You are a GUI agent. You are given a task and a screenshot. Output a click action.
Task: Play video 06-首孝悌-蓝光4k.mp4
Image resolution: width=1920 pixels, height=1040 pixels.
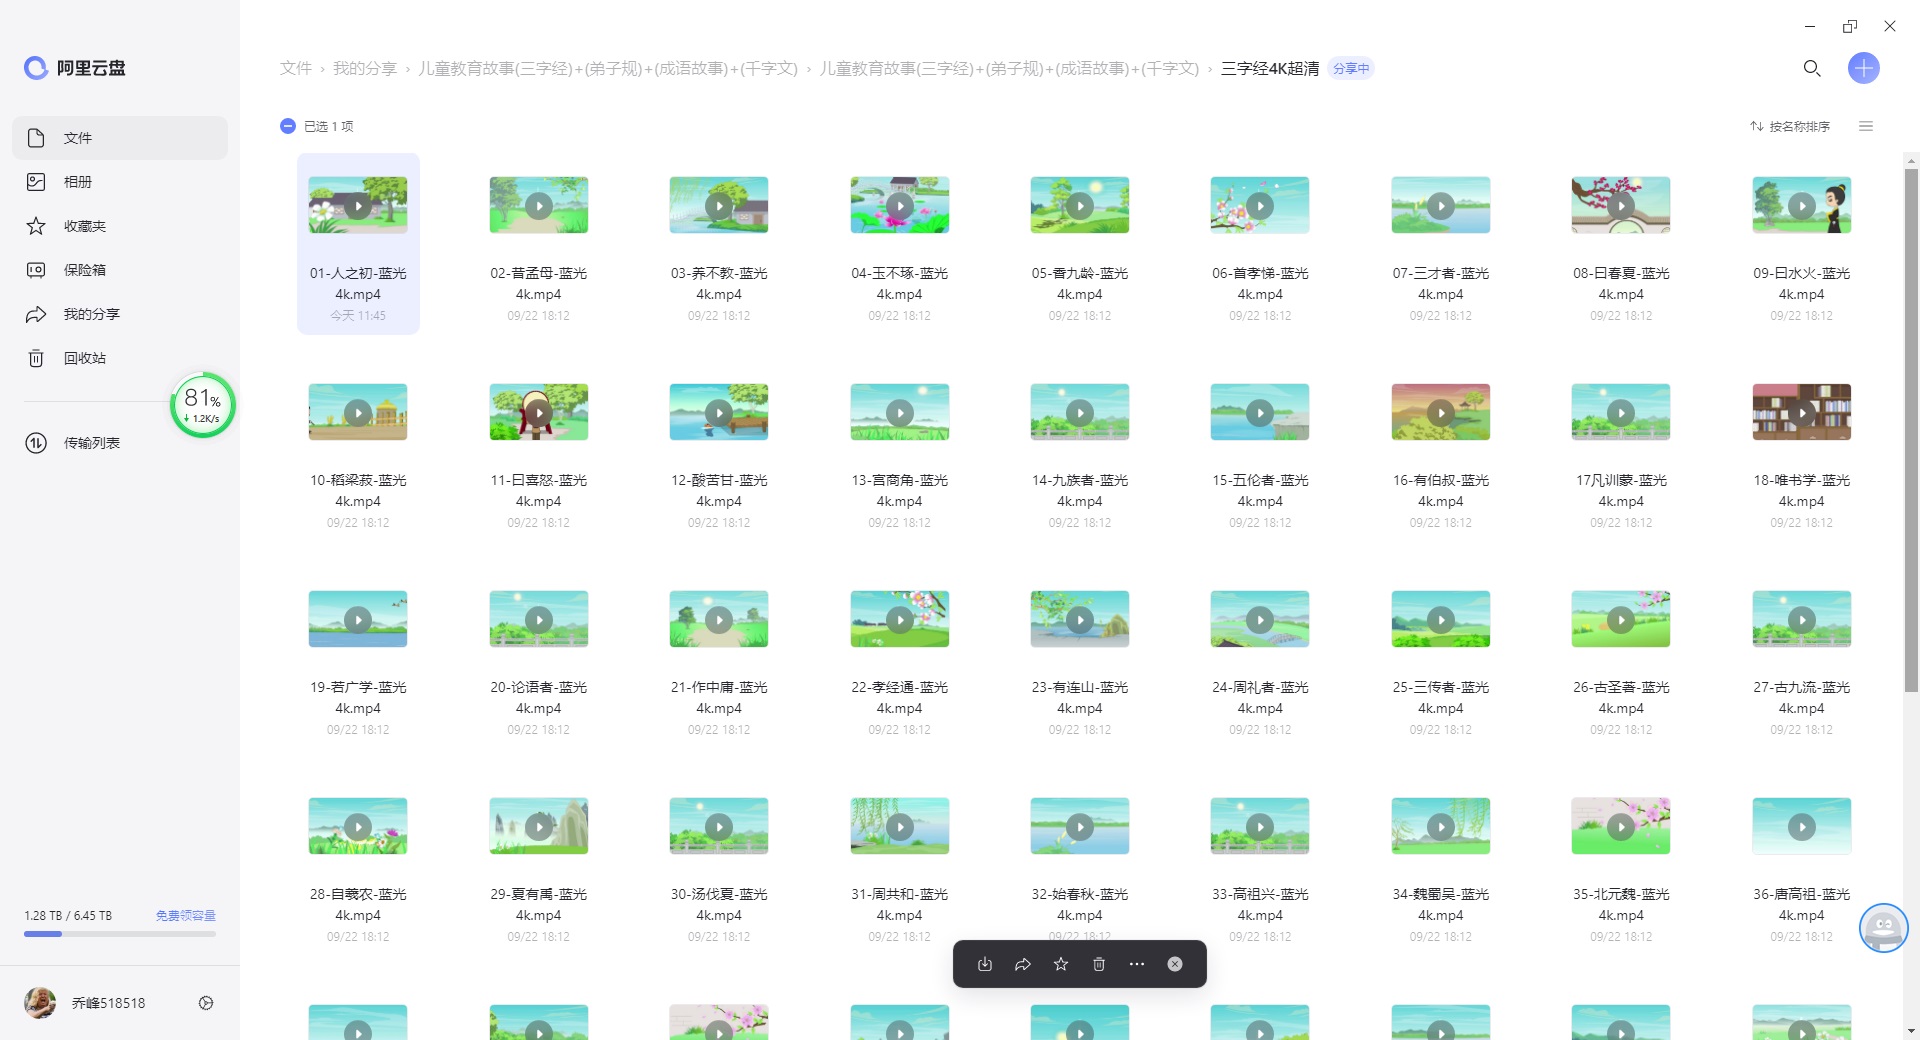pyautogui.click(x=1260, y=205)
